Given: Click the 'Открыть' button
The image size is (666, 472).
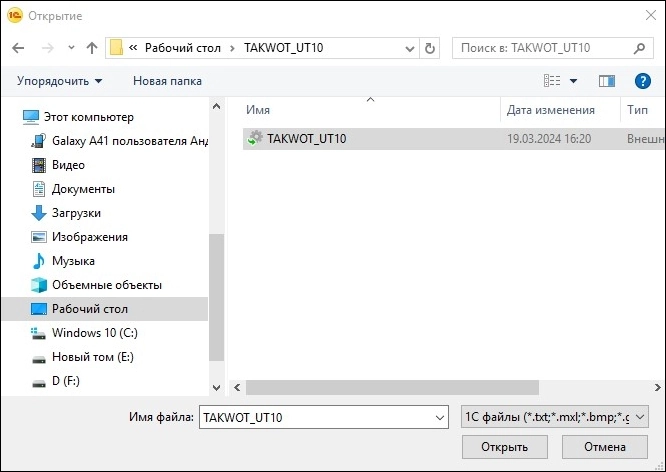Looking at the screenshot, I should 505,447.
